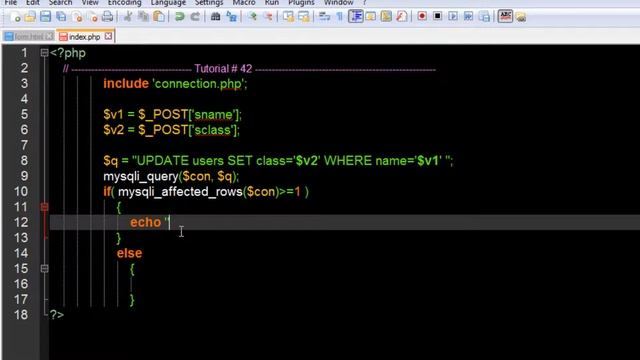Close the index.php tab
640x360 pixels.
108,36
